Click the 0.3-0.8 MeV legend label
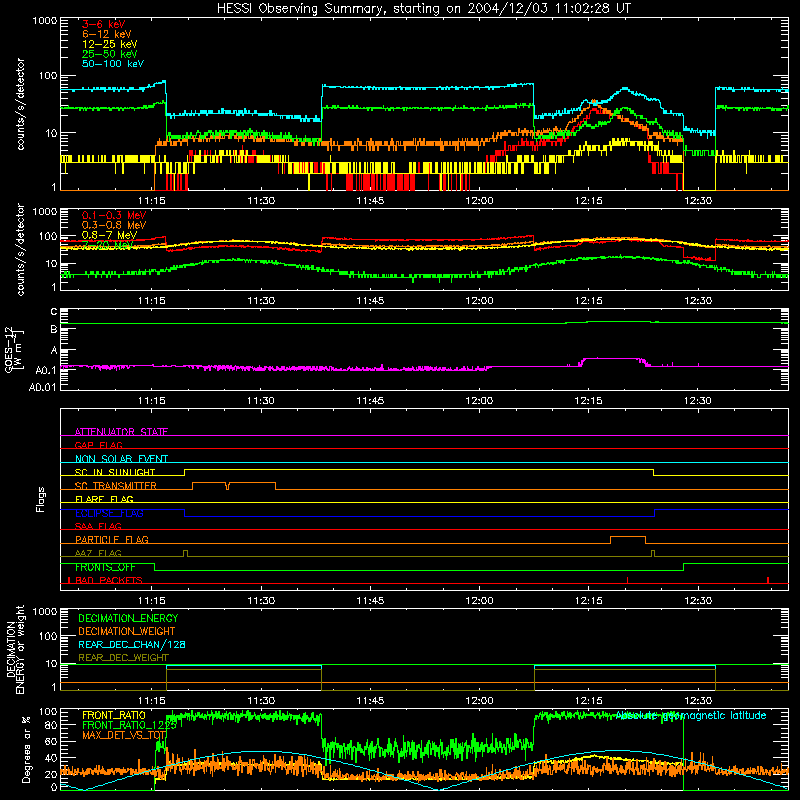The height and width of the screenshot is (800, 800). (114, 225)
